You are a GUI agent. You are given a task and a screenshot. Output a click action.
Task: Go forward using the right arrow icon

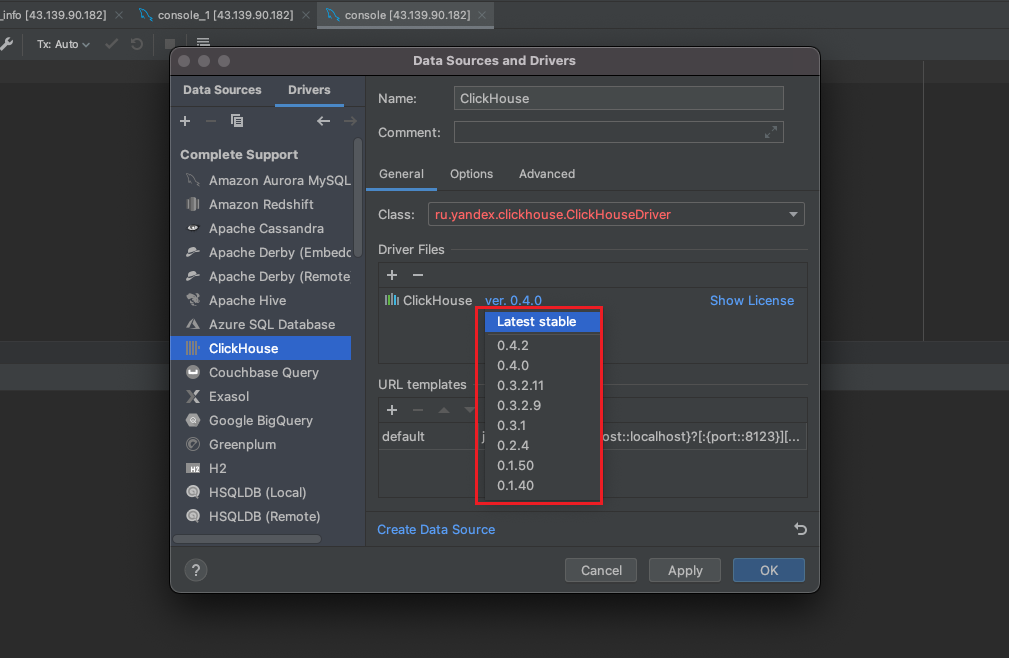tap(349, 121)
